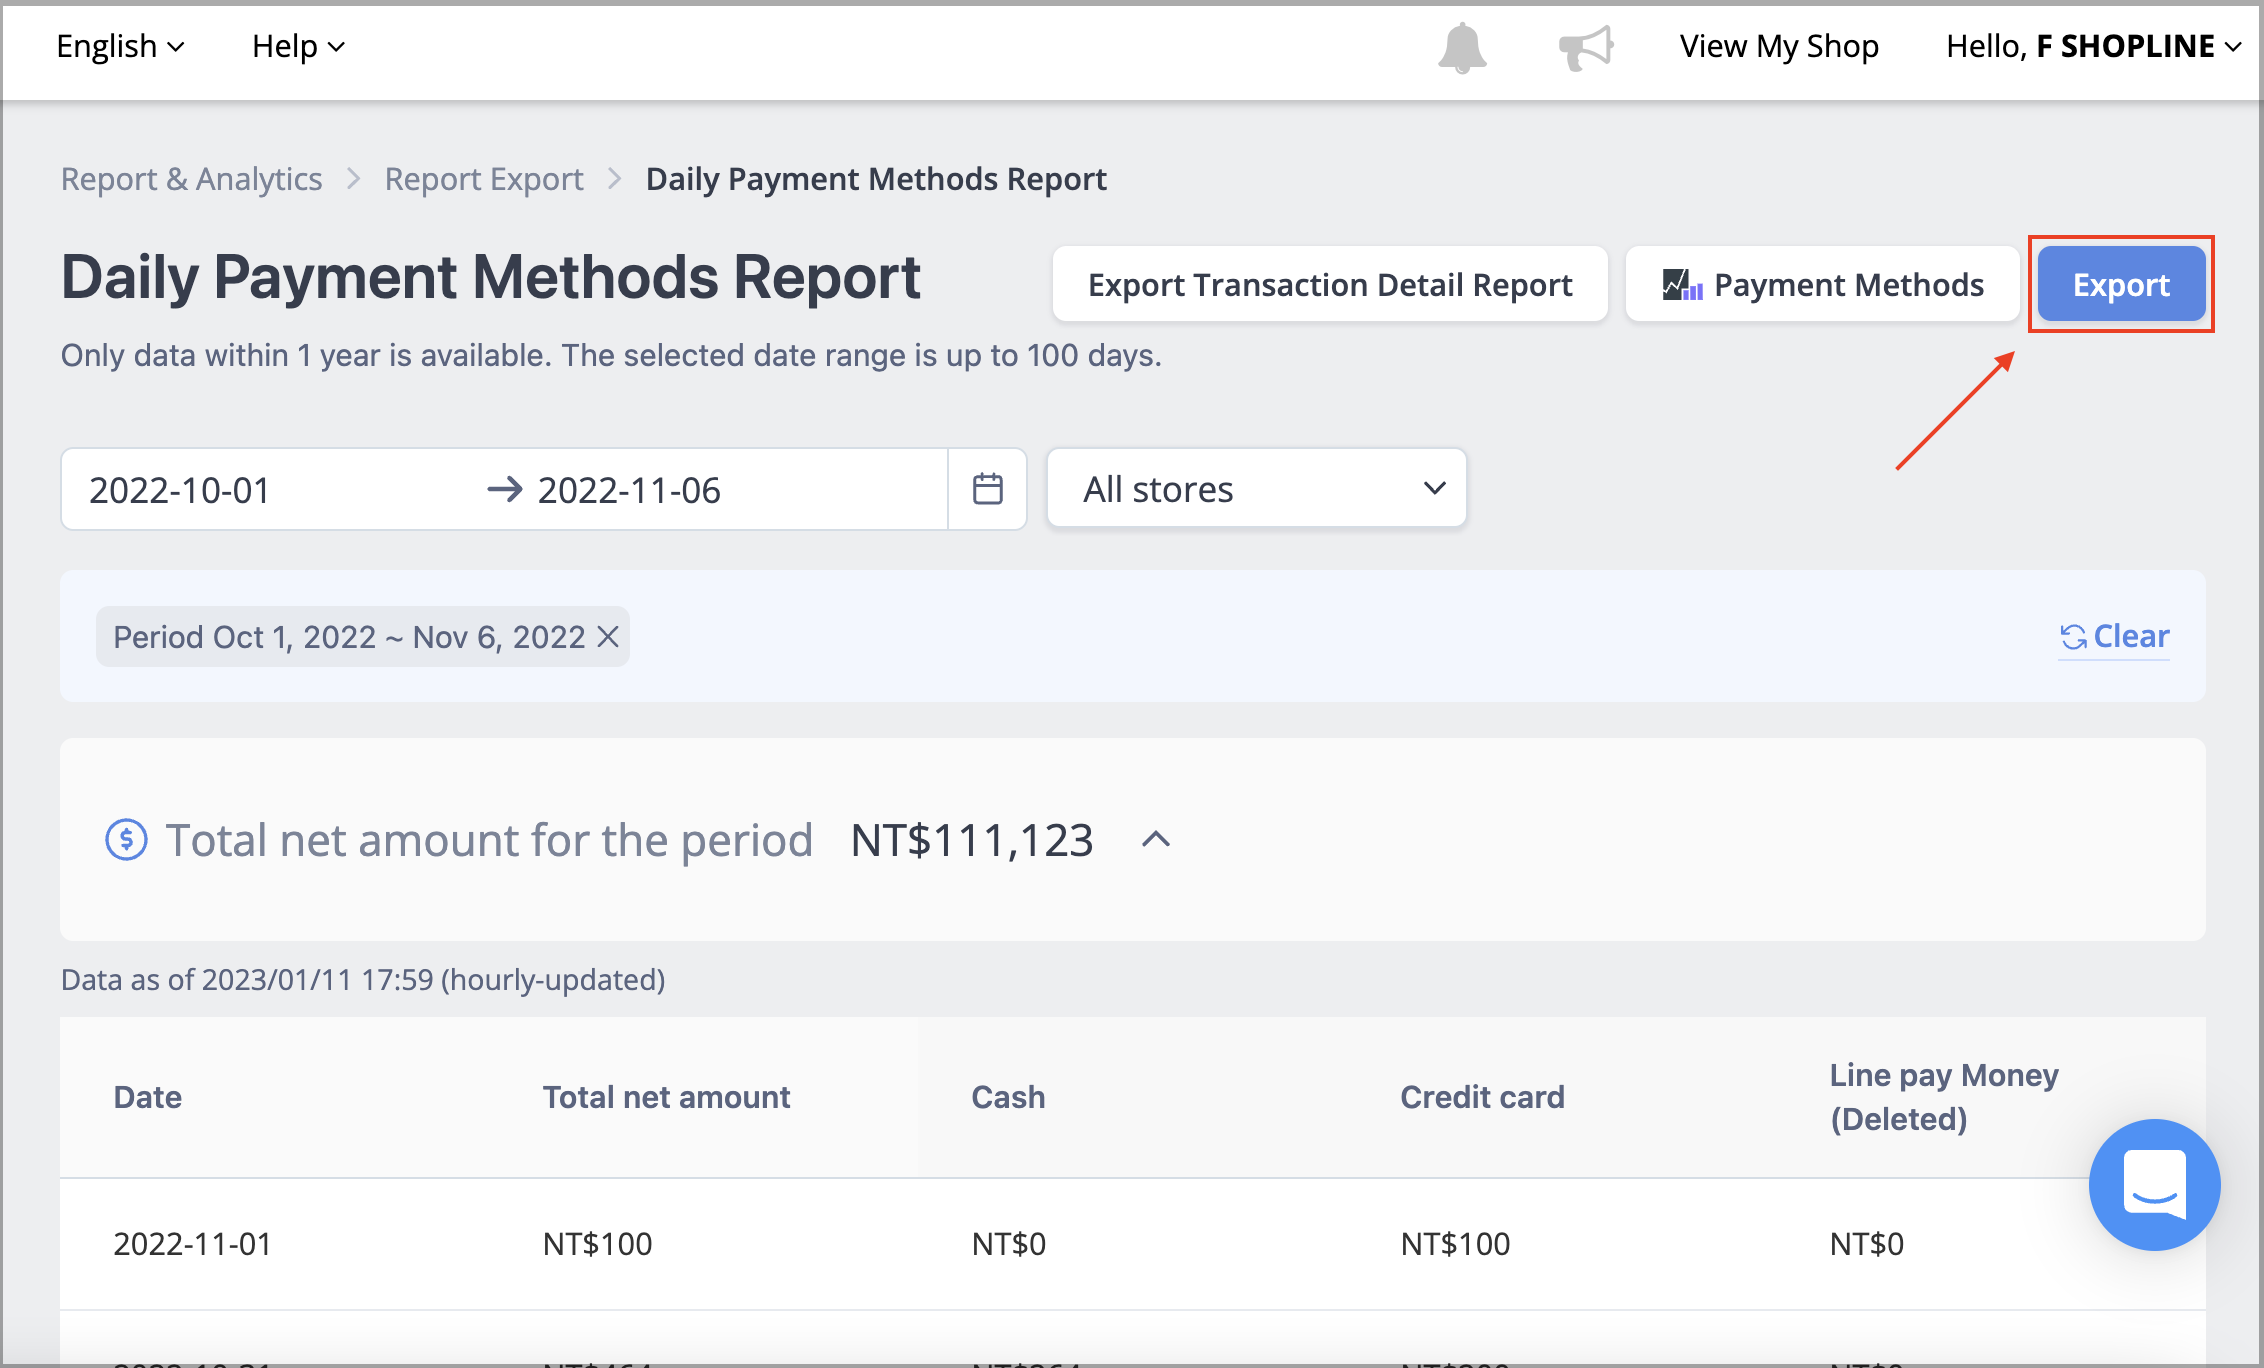Click the Data as of 2023/01/11 17:59 note
Screen dimensions: 2264x1368
[363, 979]
